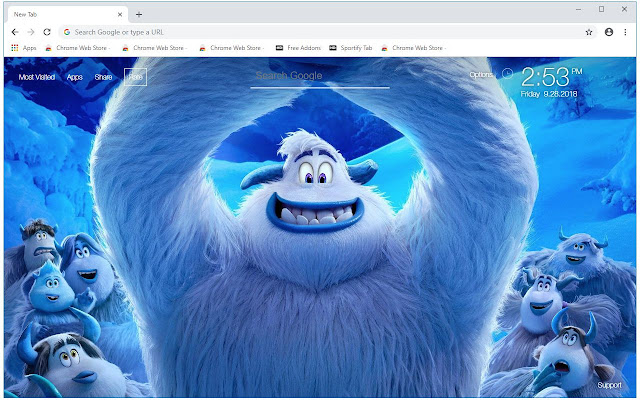
Task: Open the Apps bookmark grid icon
Action: pyautogui.click(x=15, y=48)
